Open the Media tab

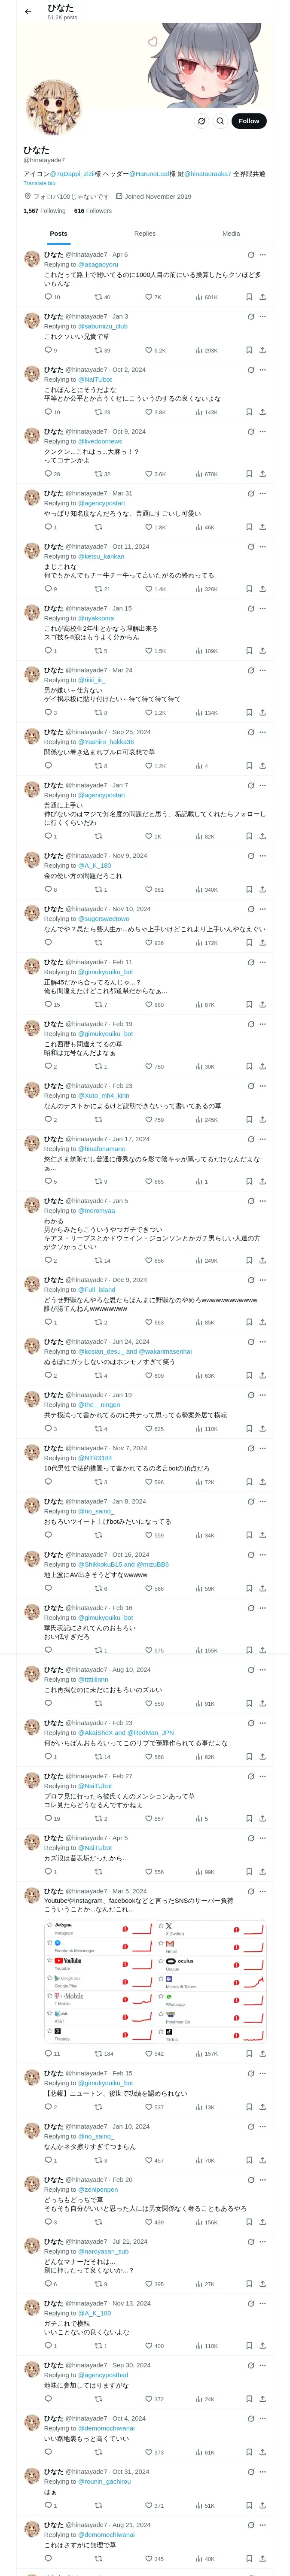(231, 234)
